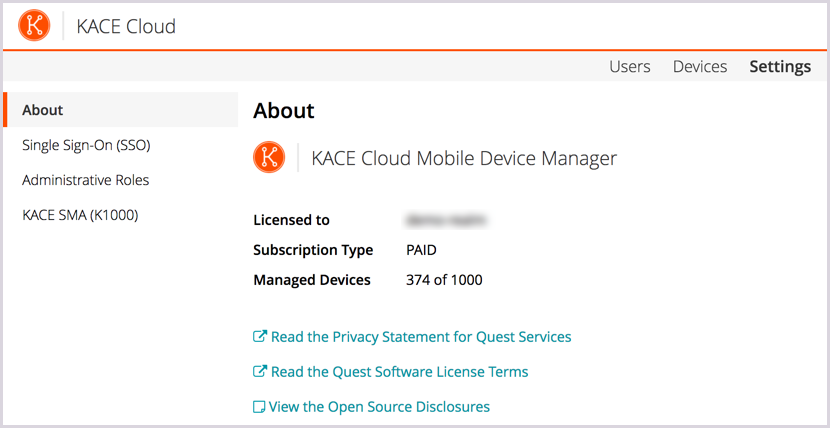Open the Quest Software License Terms link
830x428 pixels.
click(399, 372)
